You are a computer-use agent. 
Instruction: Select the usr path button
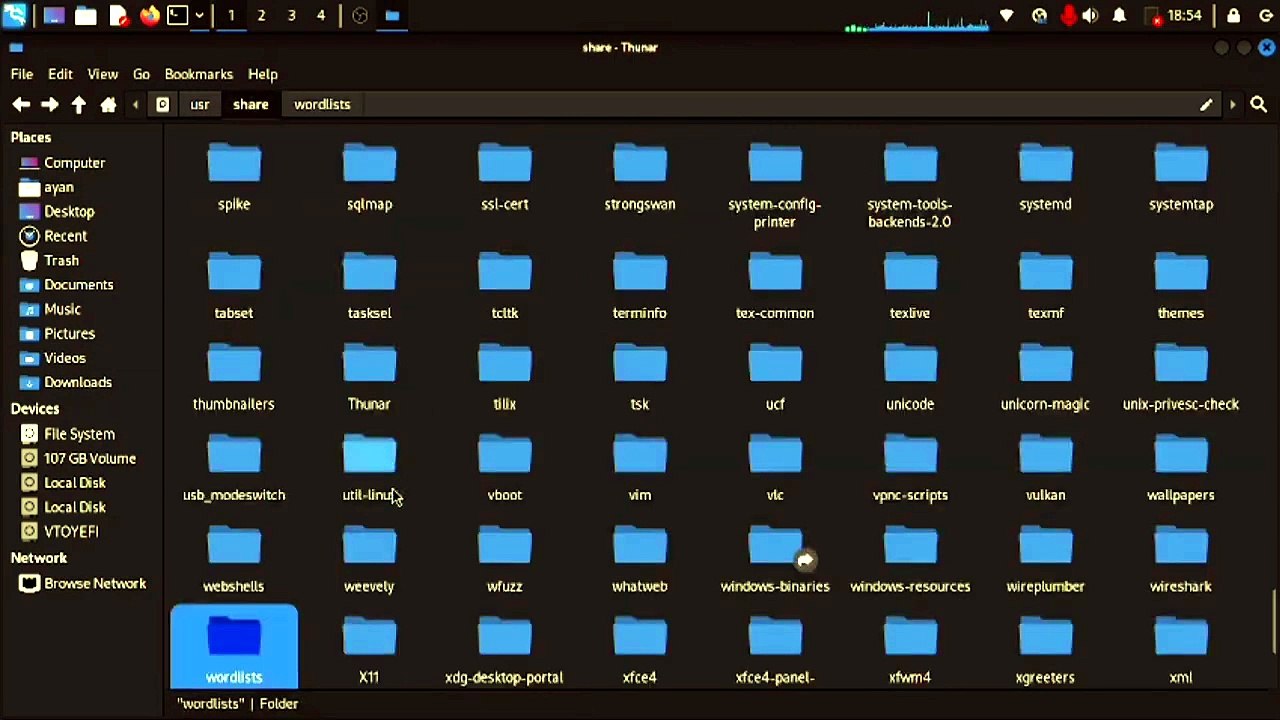[x=200, y=104]
